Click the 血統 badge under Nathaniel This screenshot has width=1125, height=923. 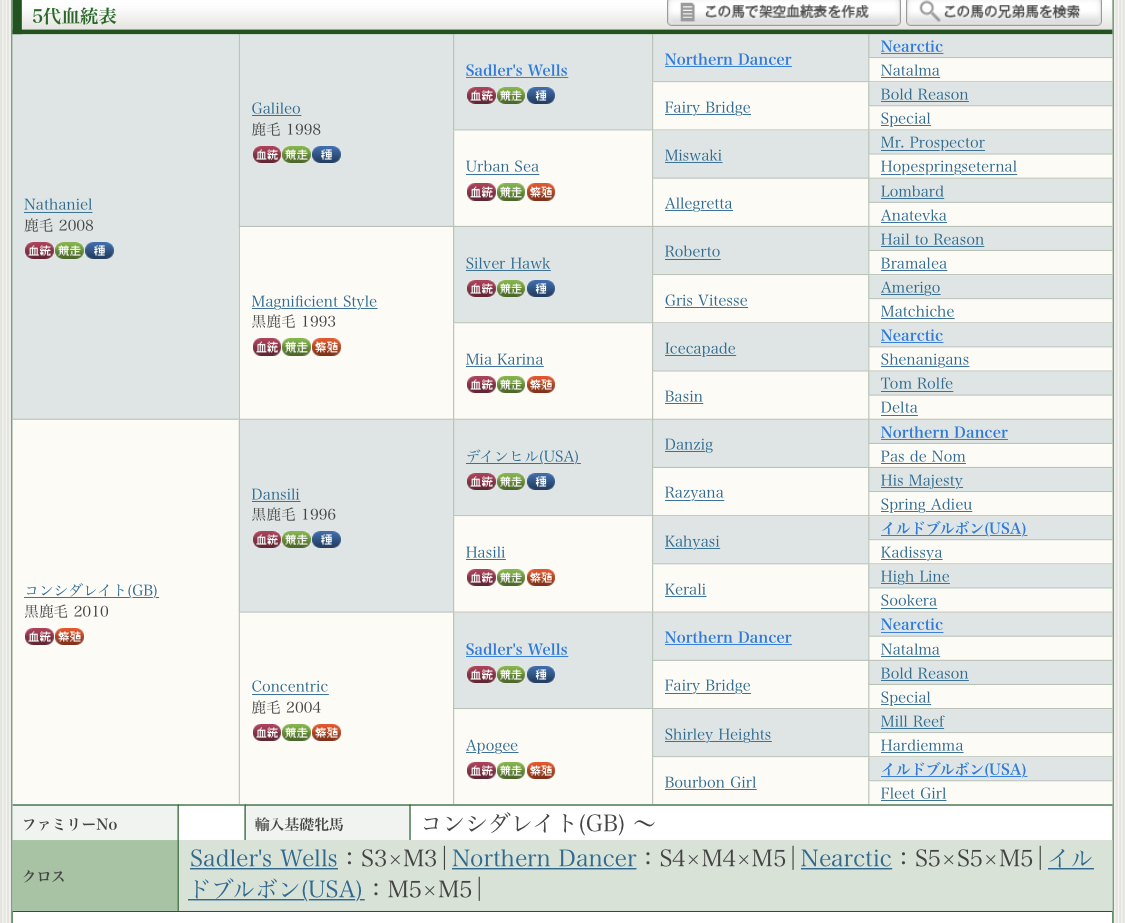coord(40,250)
